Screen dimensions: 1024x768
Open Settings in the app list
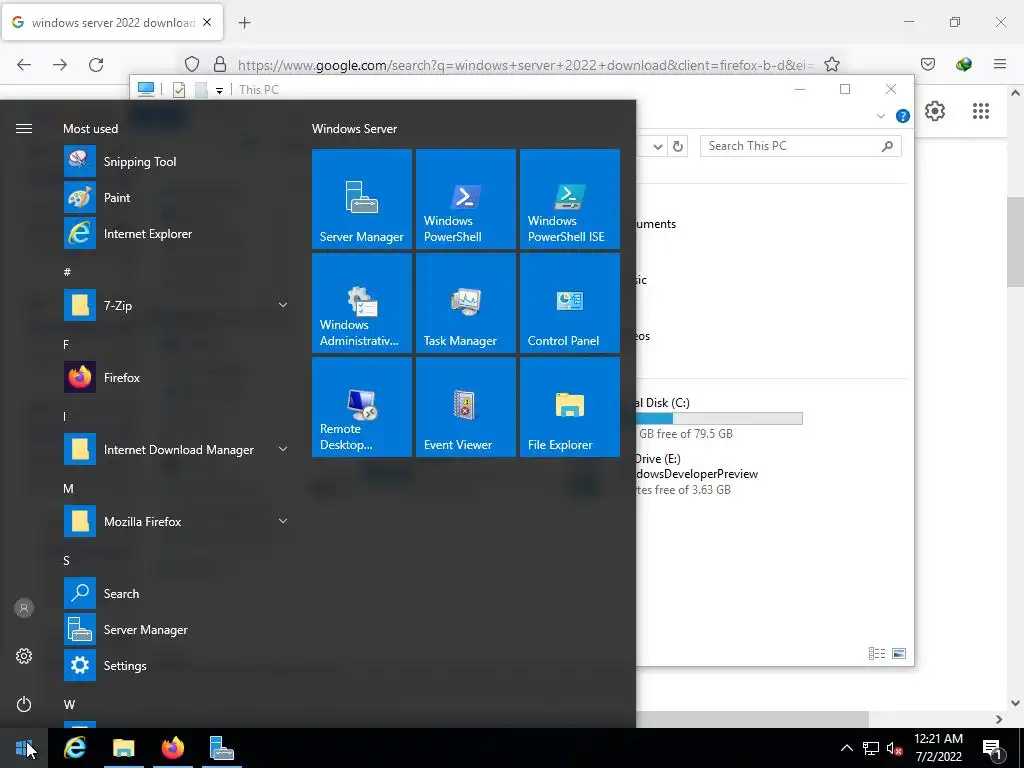pos(176,665)
